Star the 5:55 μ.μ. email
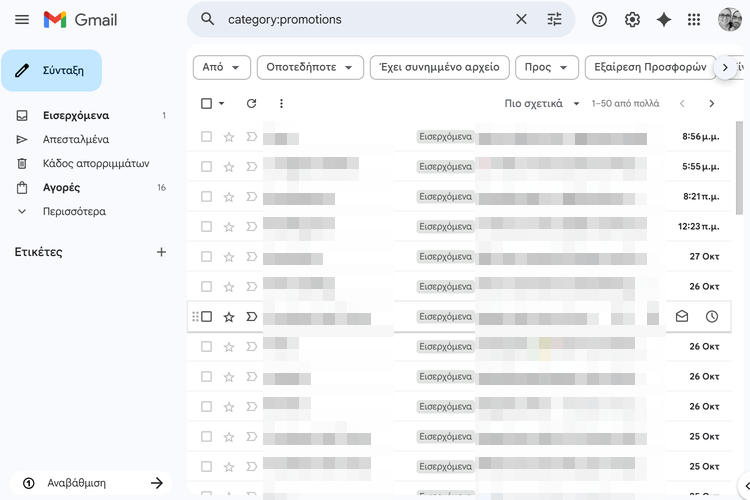Image resolution: width=750 pixels, height=500 pixels. 229,167
